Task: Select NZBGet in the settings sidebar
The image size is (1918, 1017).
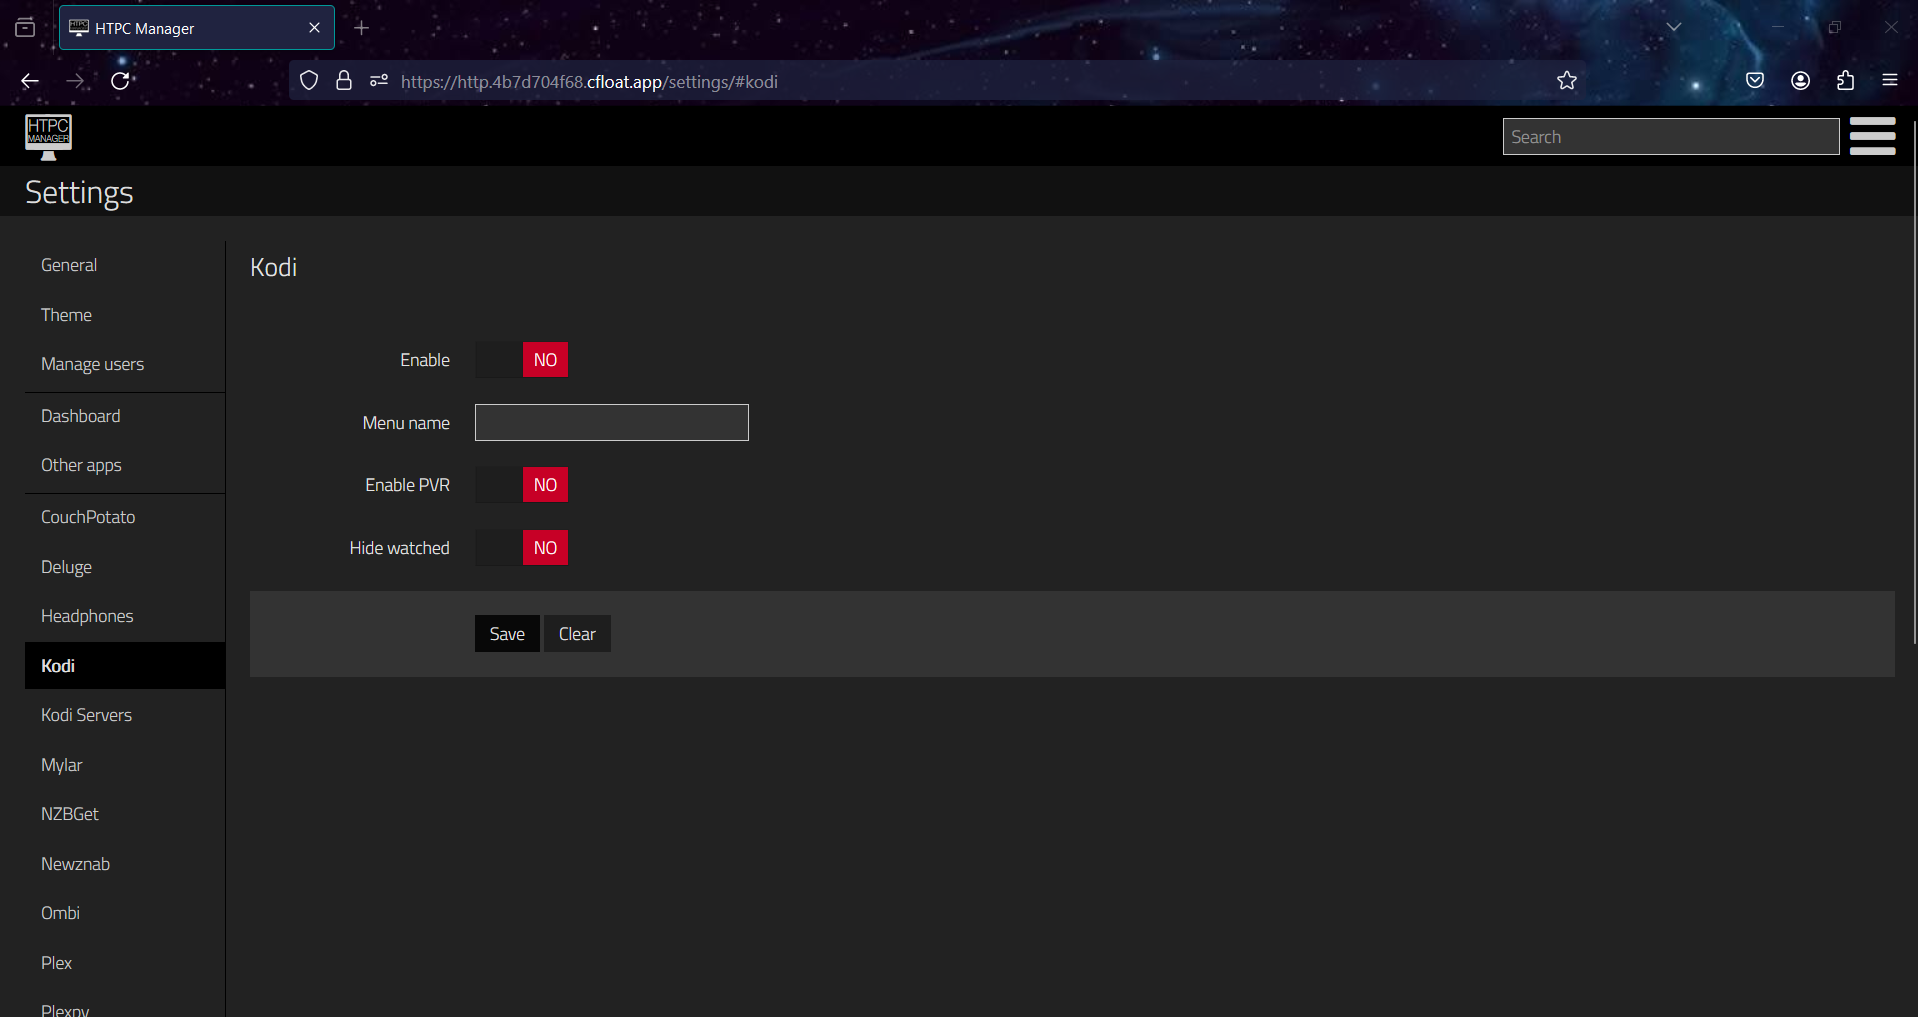Action: tap(125, 814)
